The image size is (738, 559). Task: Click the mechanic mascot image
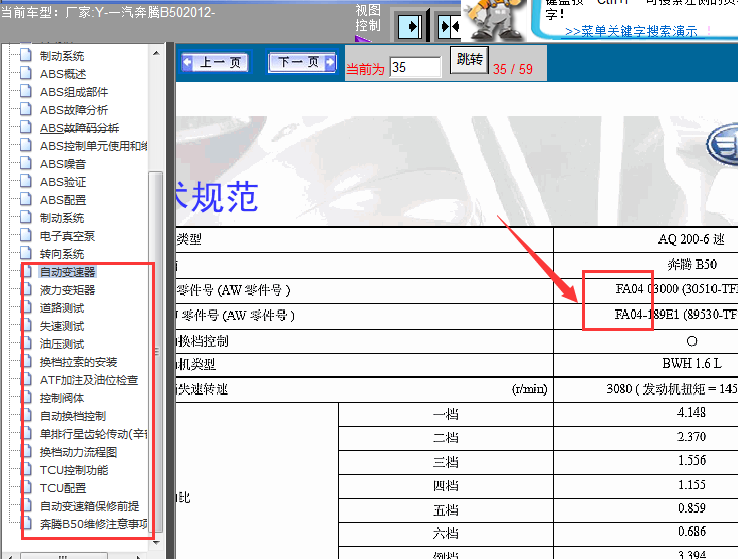click(x=494, y=20)
